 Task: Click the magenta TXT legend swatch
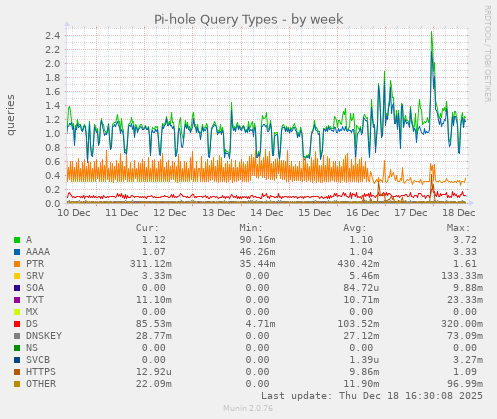click(17, 300)
